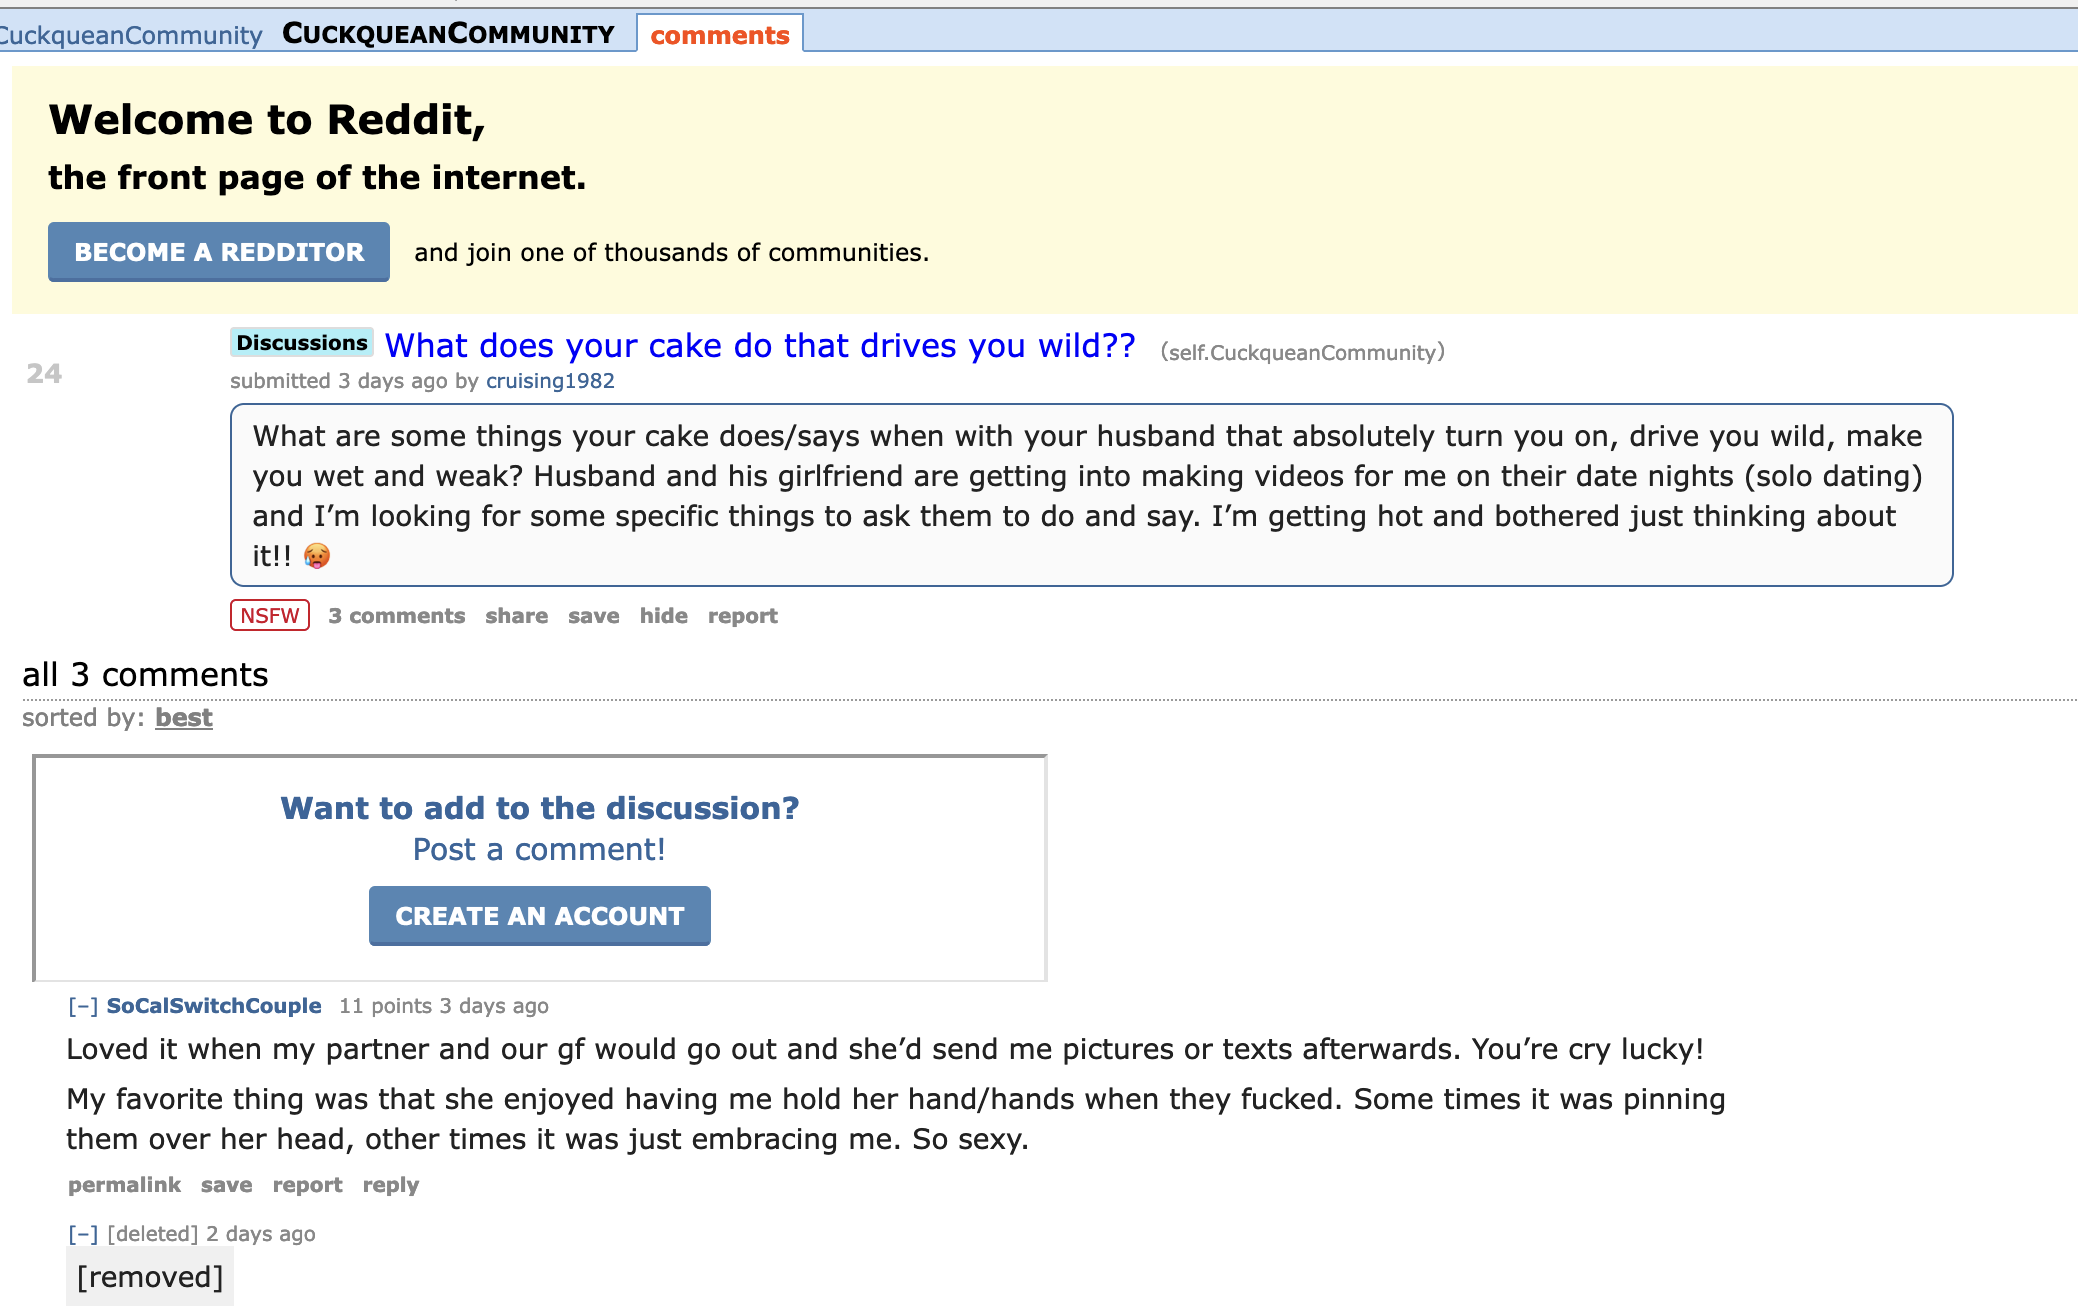Open permalink of SoCalSwitchCouple's comment
This screenshot has width=2078, height=1310.
pos(124,1185)
